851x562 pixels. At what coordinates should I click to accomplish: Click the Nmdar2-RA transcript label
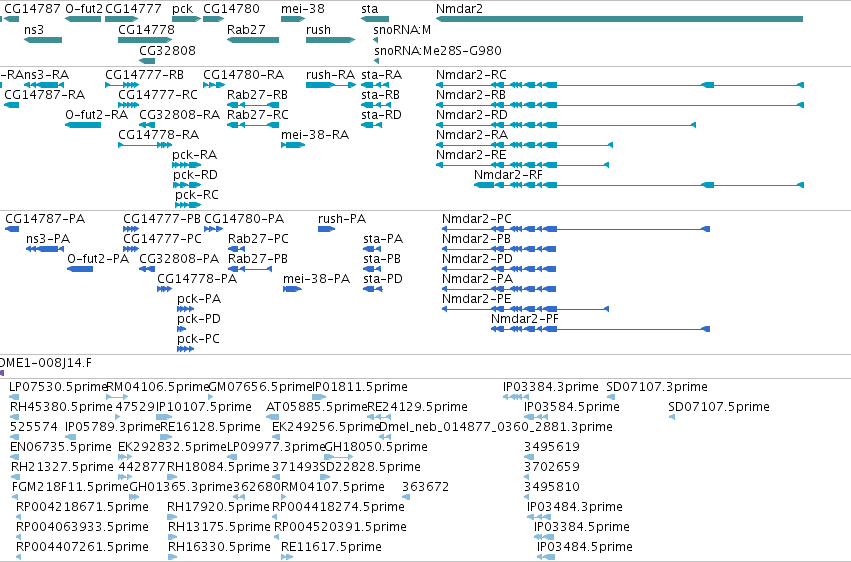coord(472,135)
